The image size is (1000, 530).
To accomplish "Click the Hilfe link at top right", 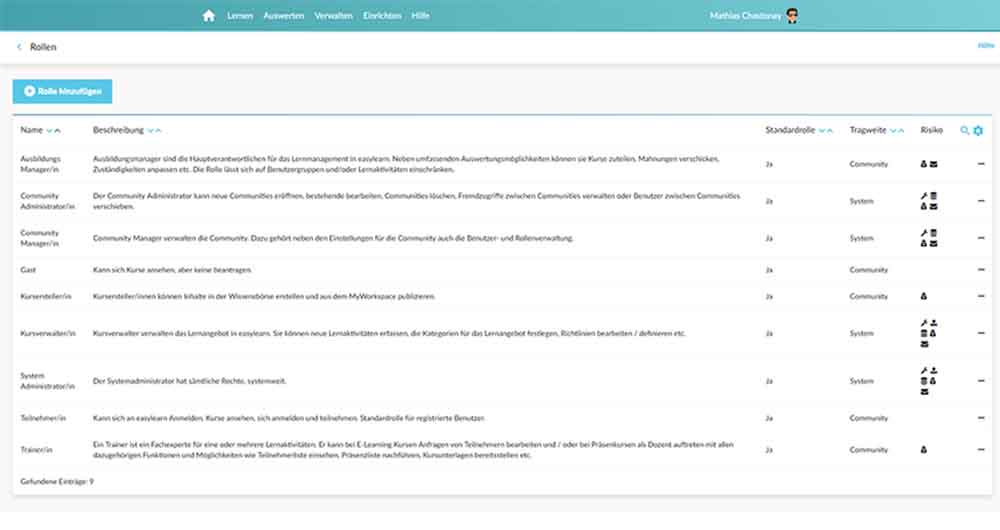I will pyautogui.click(x=985, y=47).
